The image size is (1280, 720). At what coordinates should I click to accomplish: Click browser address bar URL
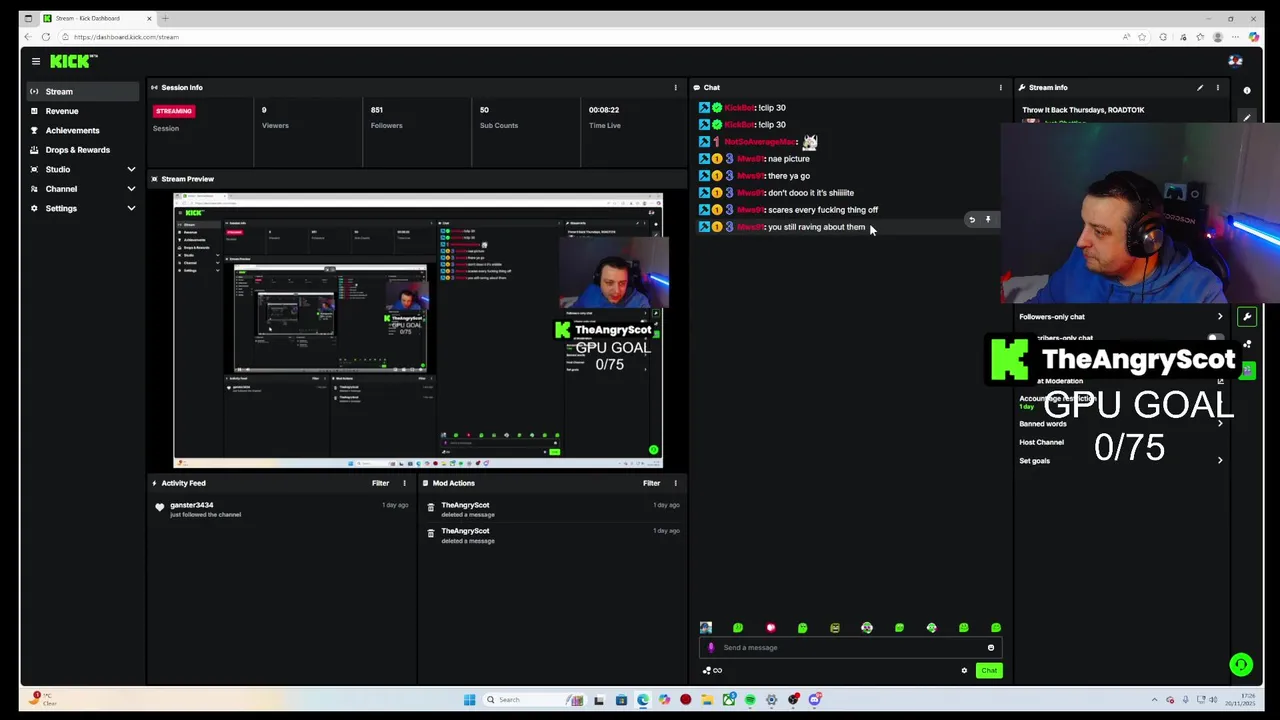126,37
